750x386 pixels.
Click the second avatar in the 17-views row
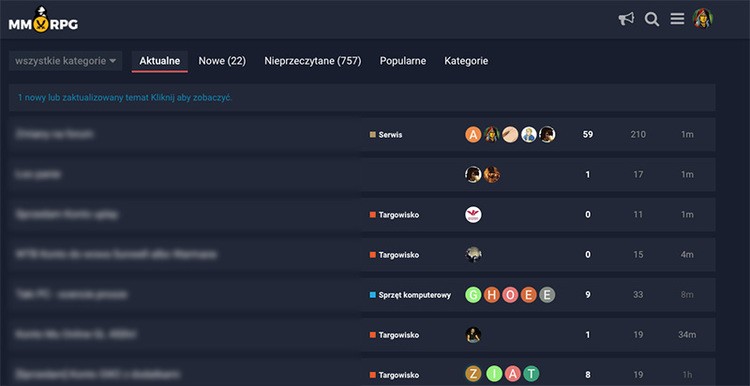coord(492,175)
